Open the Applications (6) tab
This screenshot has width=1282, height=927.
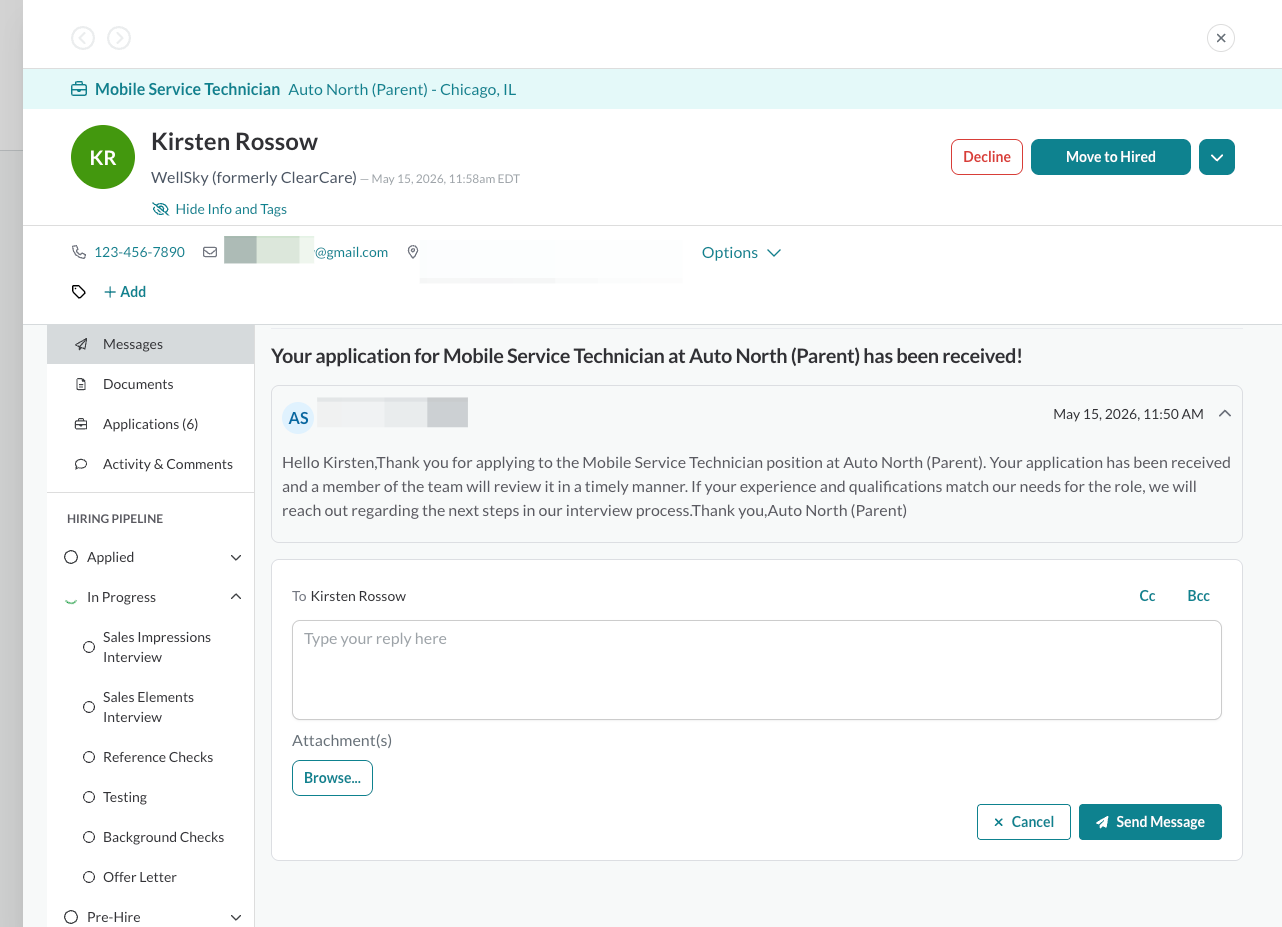click(x=150, y=424)
